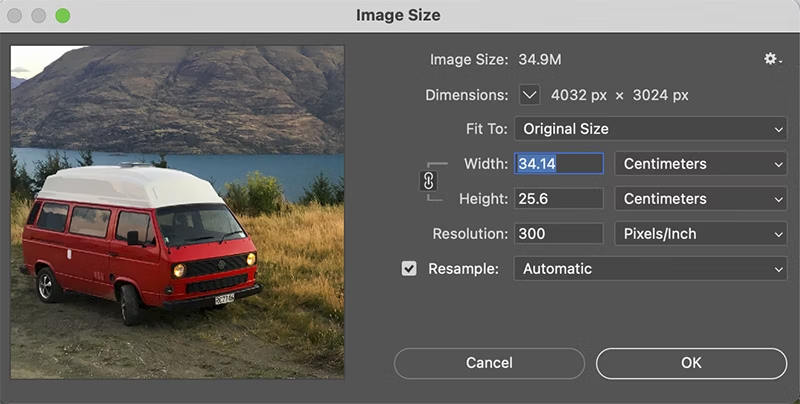The height and width of the screenshot is (404, 800).
Task: Toggle the constrain proportions chain link
Action: pyautogui.click(x=428, y=181)
